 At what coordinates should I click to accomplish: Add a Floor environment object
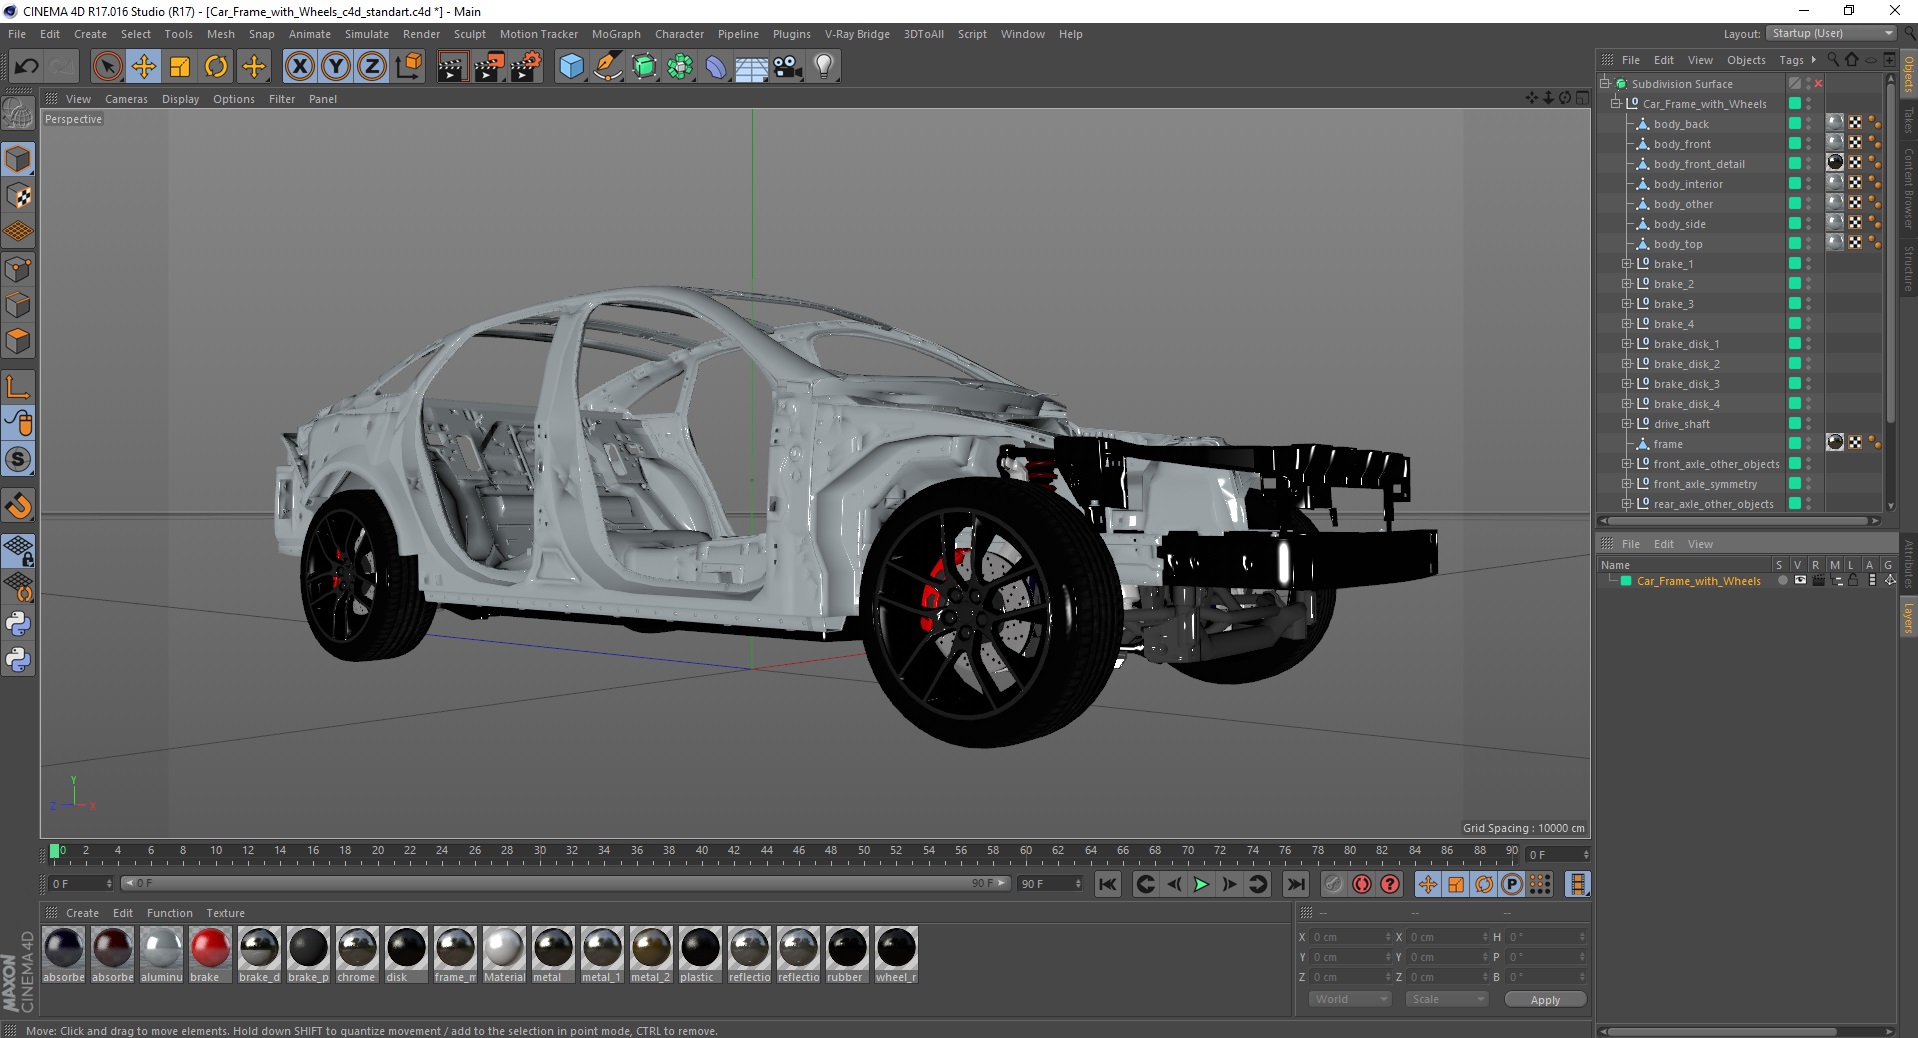pyautogui.click(x=752, y=67)
